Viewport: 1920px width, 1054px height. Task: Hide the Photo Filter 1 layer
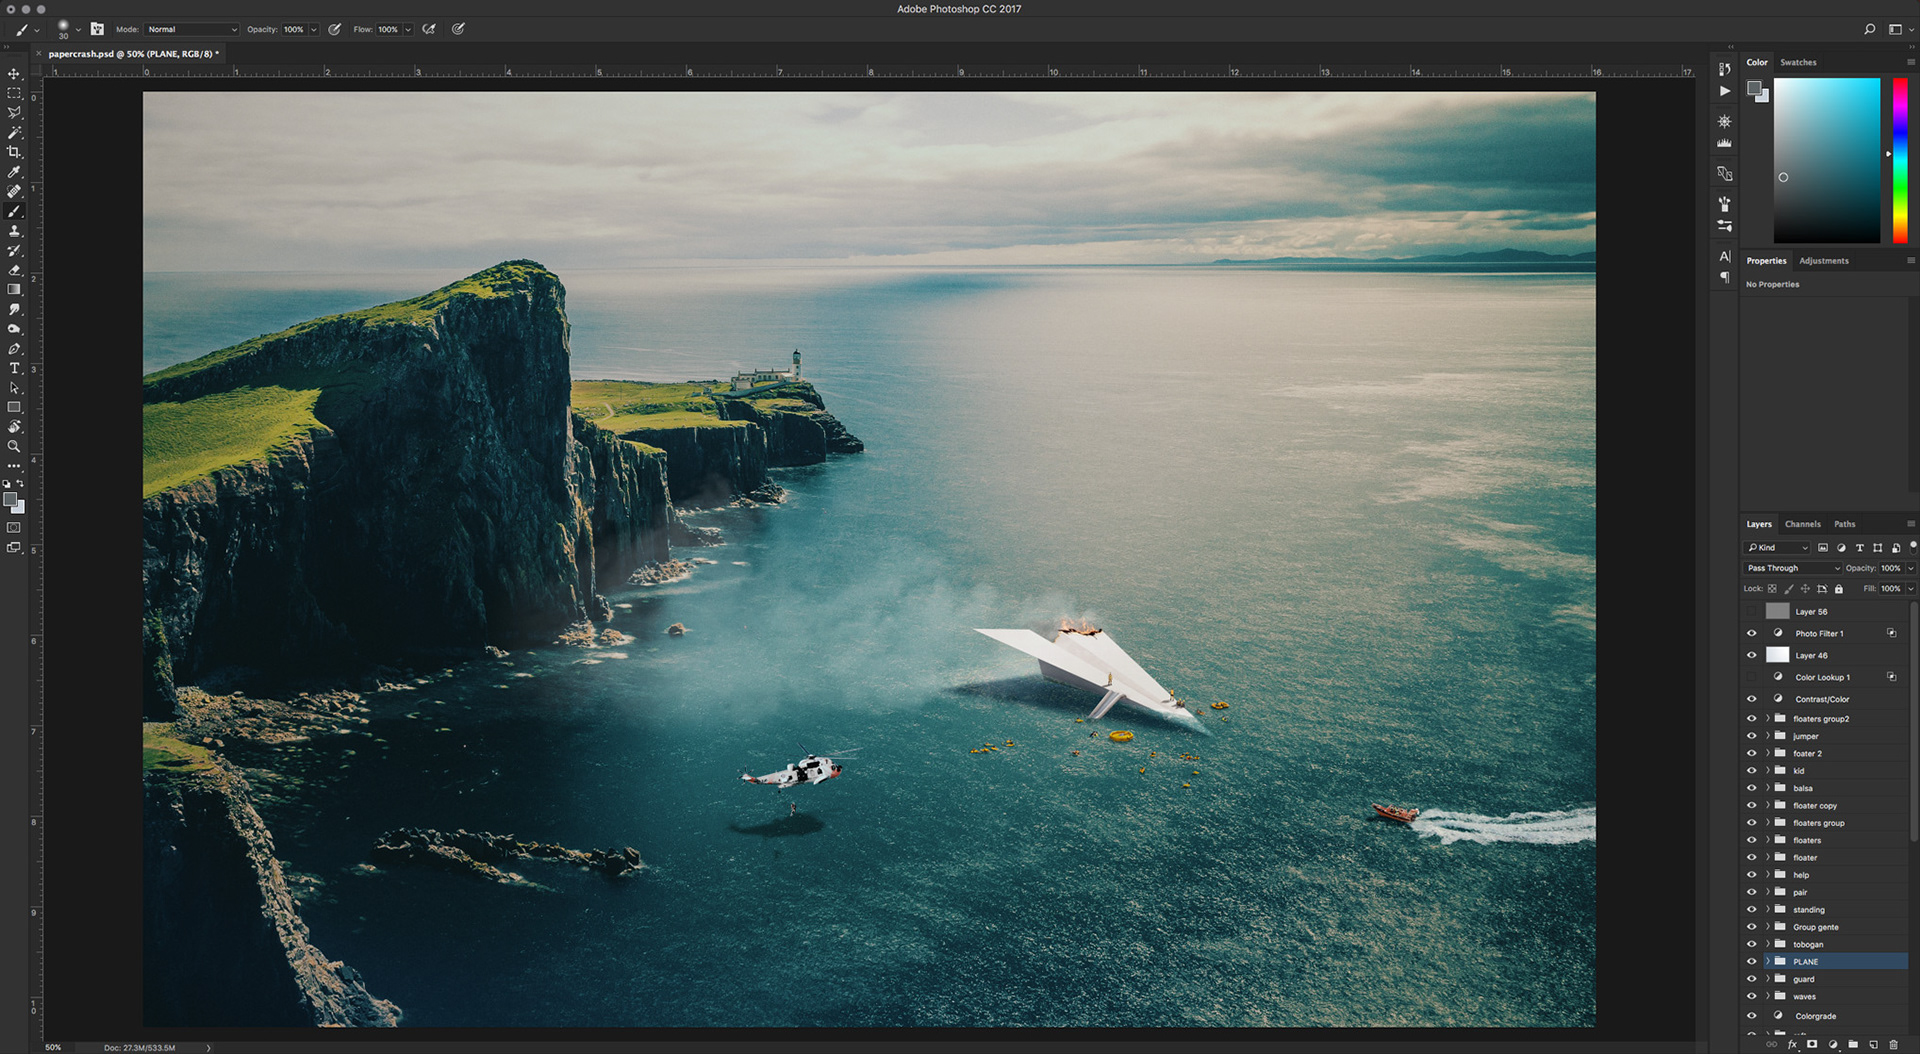[x=1751, y=633]
